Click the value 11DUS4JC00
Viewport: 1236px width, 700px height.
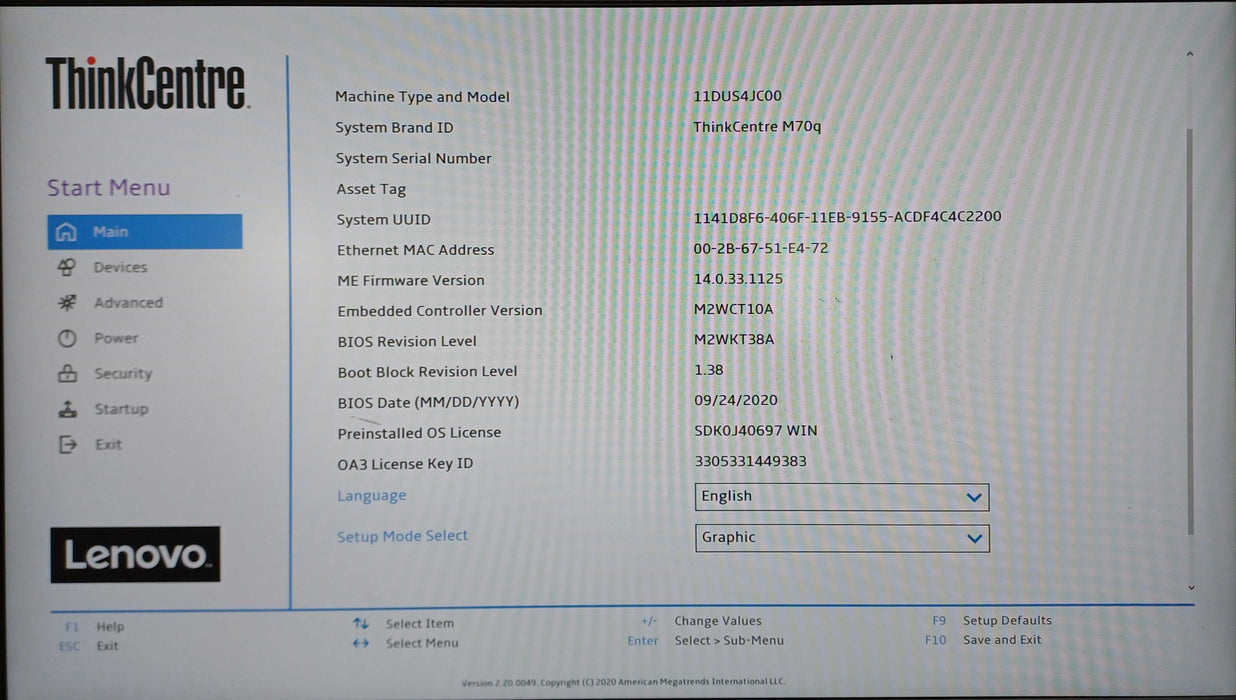point(738,97)
